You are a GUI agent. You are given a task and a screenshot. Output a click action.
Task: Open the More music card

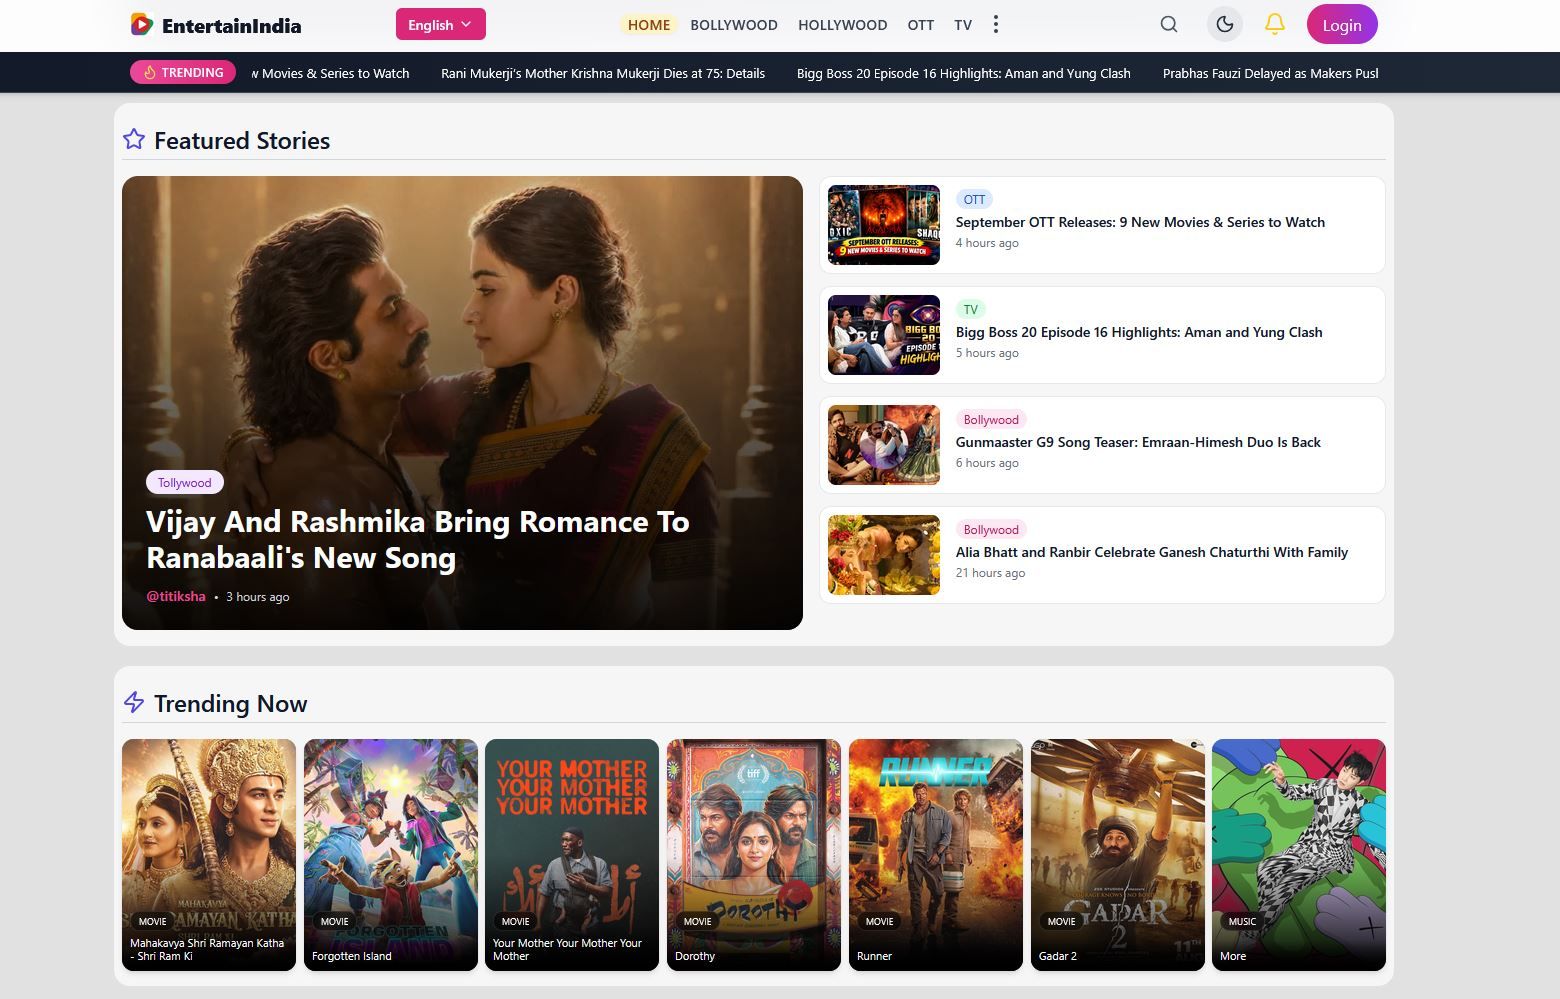click(x=1299, y=855)
